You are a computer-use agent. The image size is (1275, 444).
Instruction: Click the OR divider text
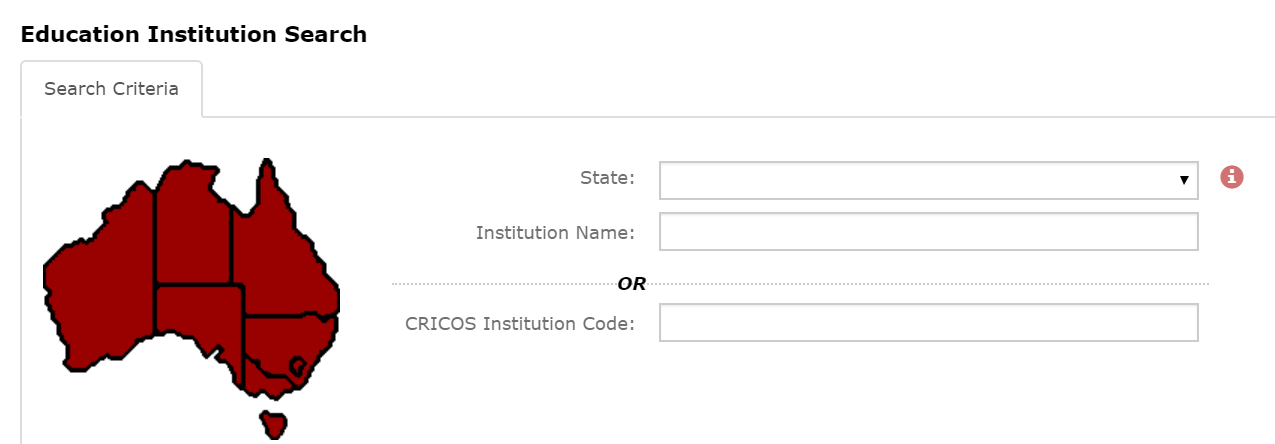632,284
